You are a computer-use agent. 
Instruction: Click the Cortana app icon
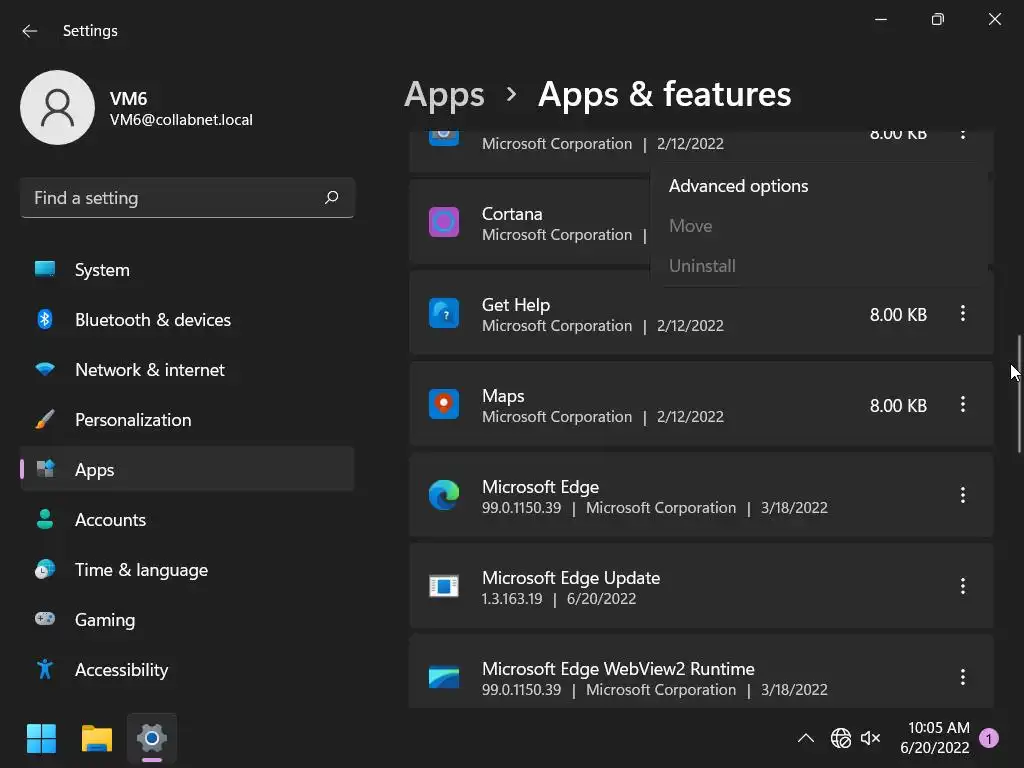444,222
